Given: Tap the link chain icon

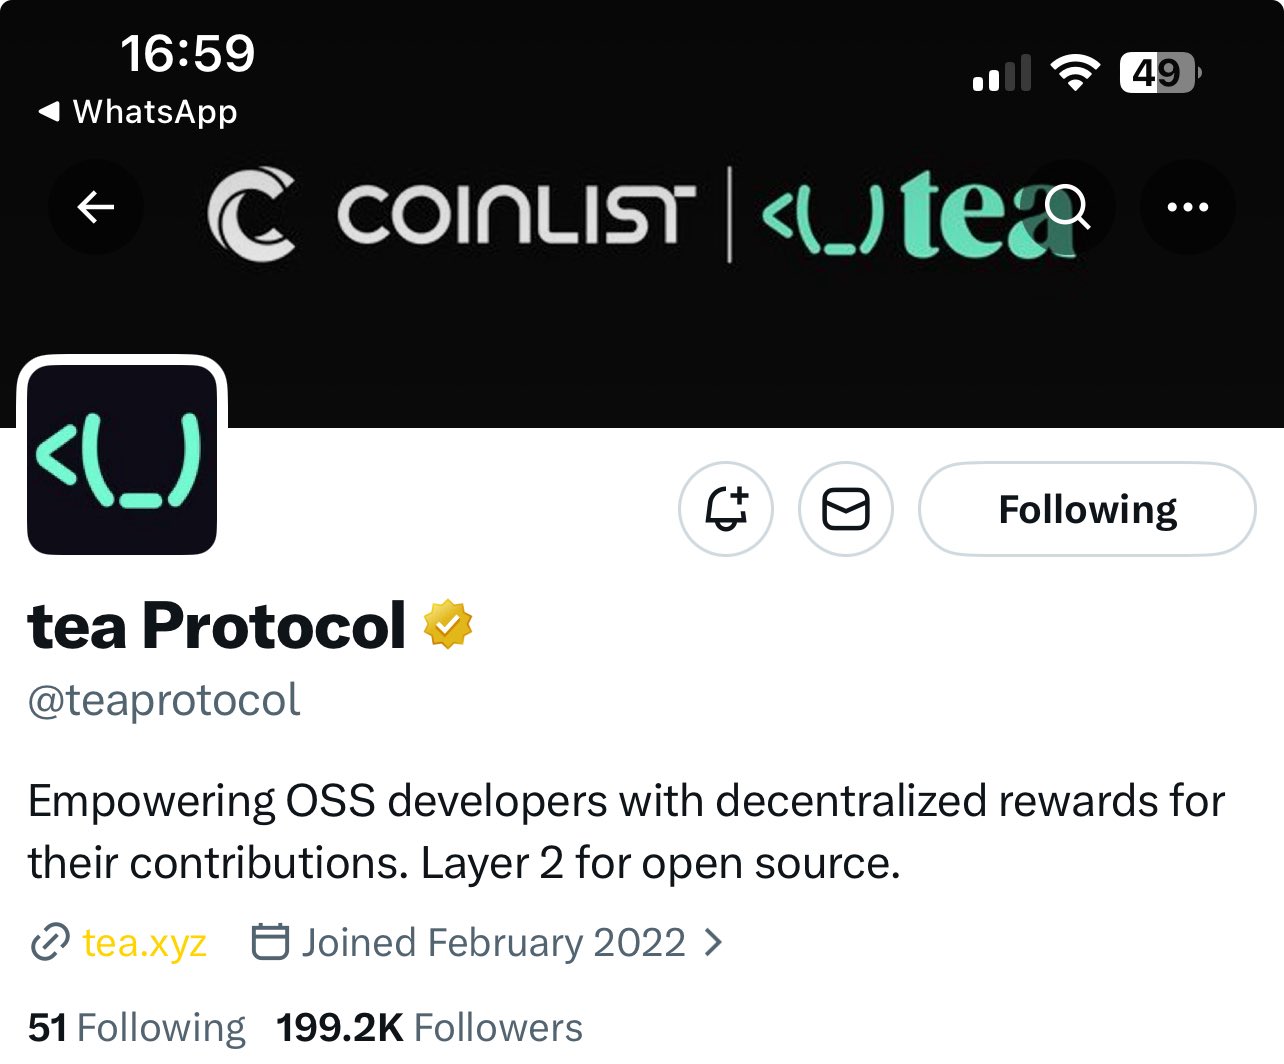Looking at the screenshot, I should [x=49, y=942].
